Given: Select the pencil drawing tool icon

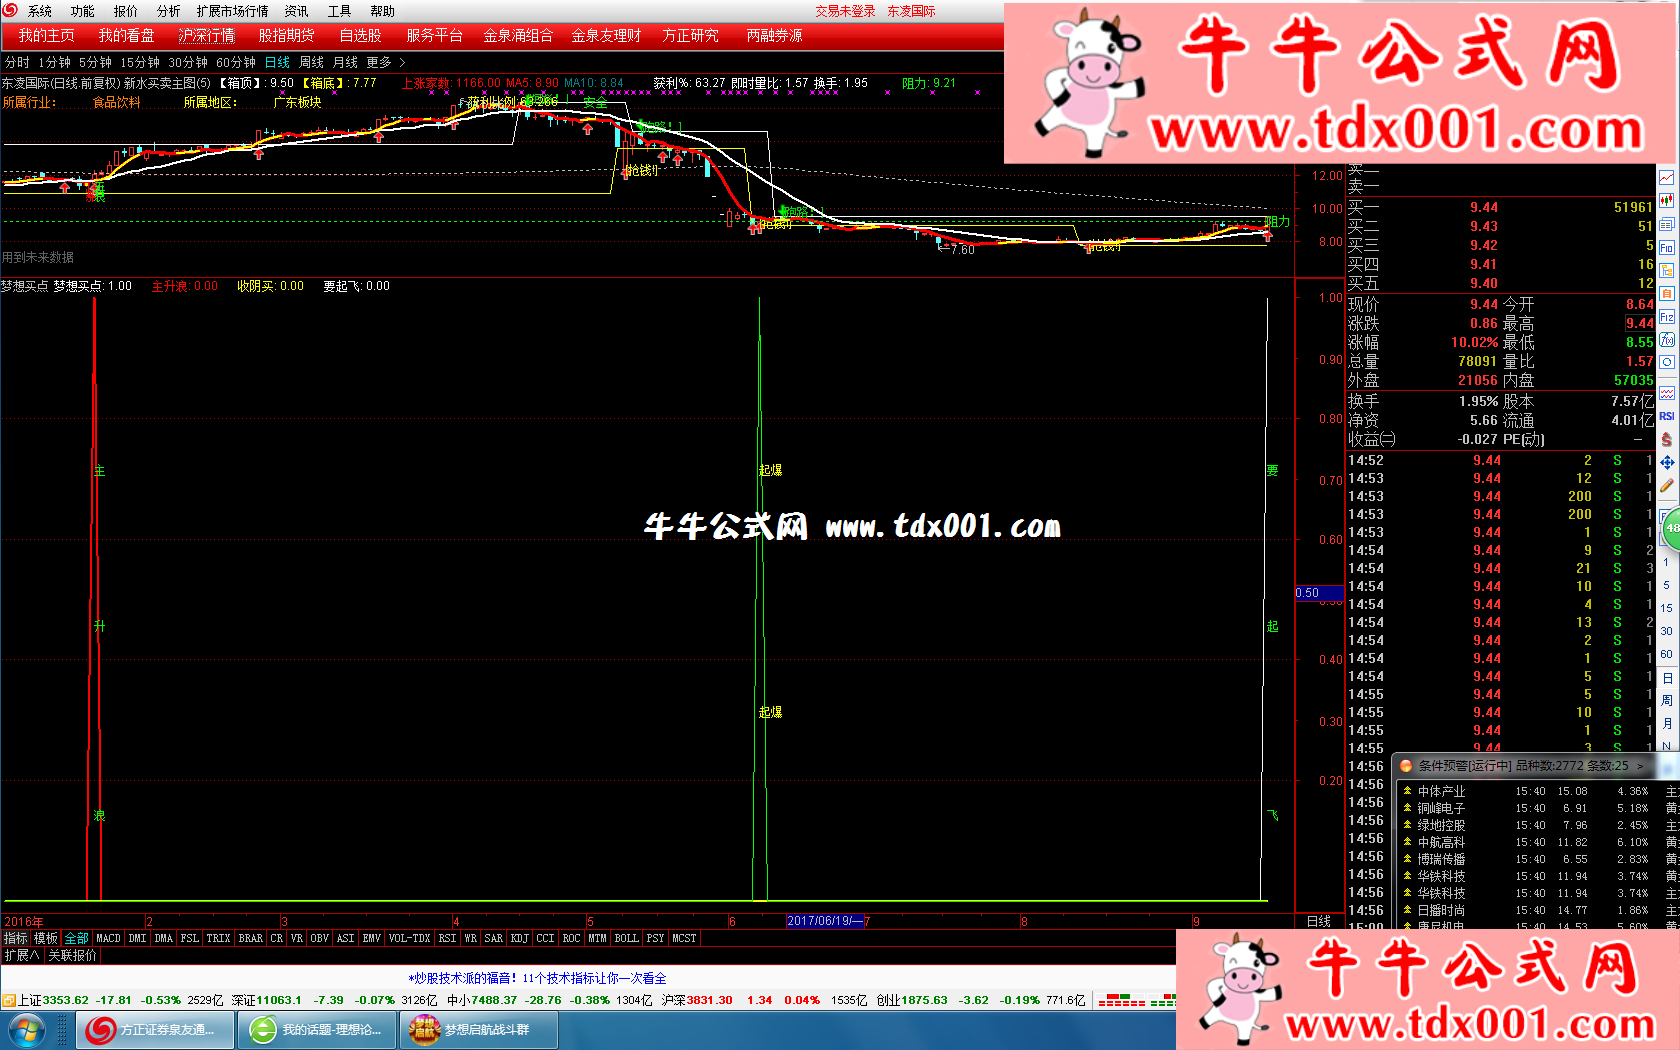Looking at the screenshot, I should tap(1667, 486).
